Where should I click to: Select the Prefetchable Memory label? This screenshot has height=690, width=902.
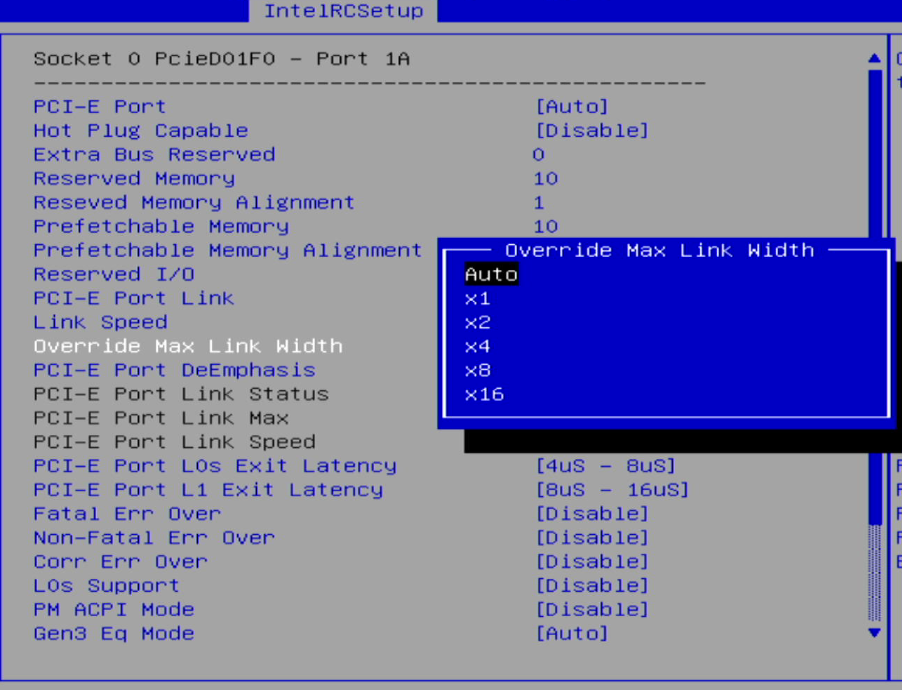161,226
